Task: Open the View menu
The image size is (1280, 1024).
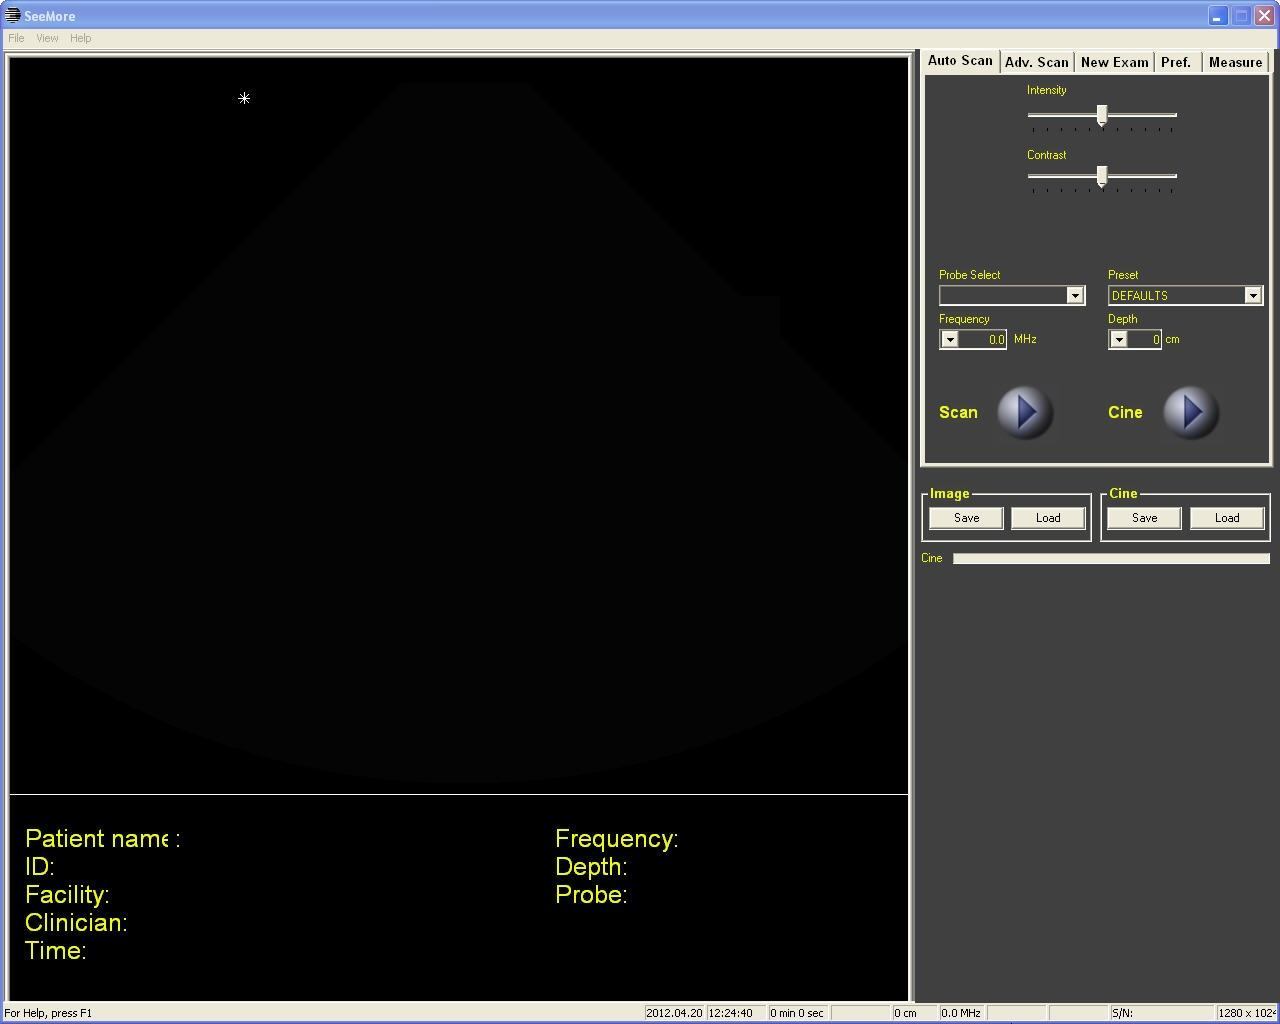Action: coord(47,38)
